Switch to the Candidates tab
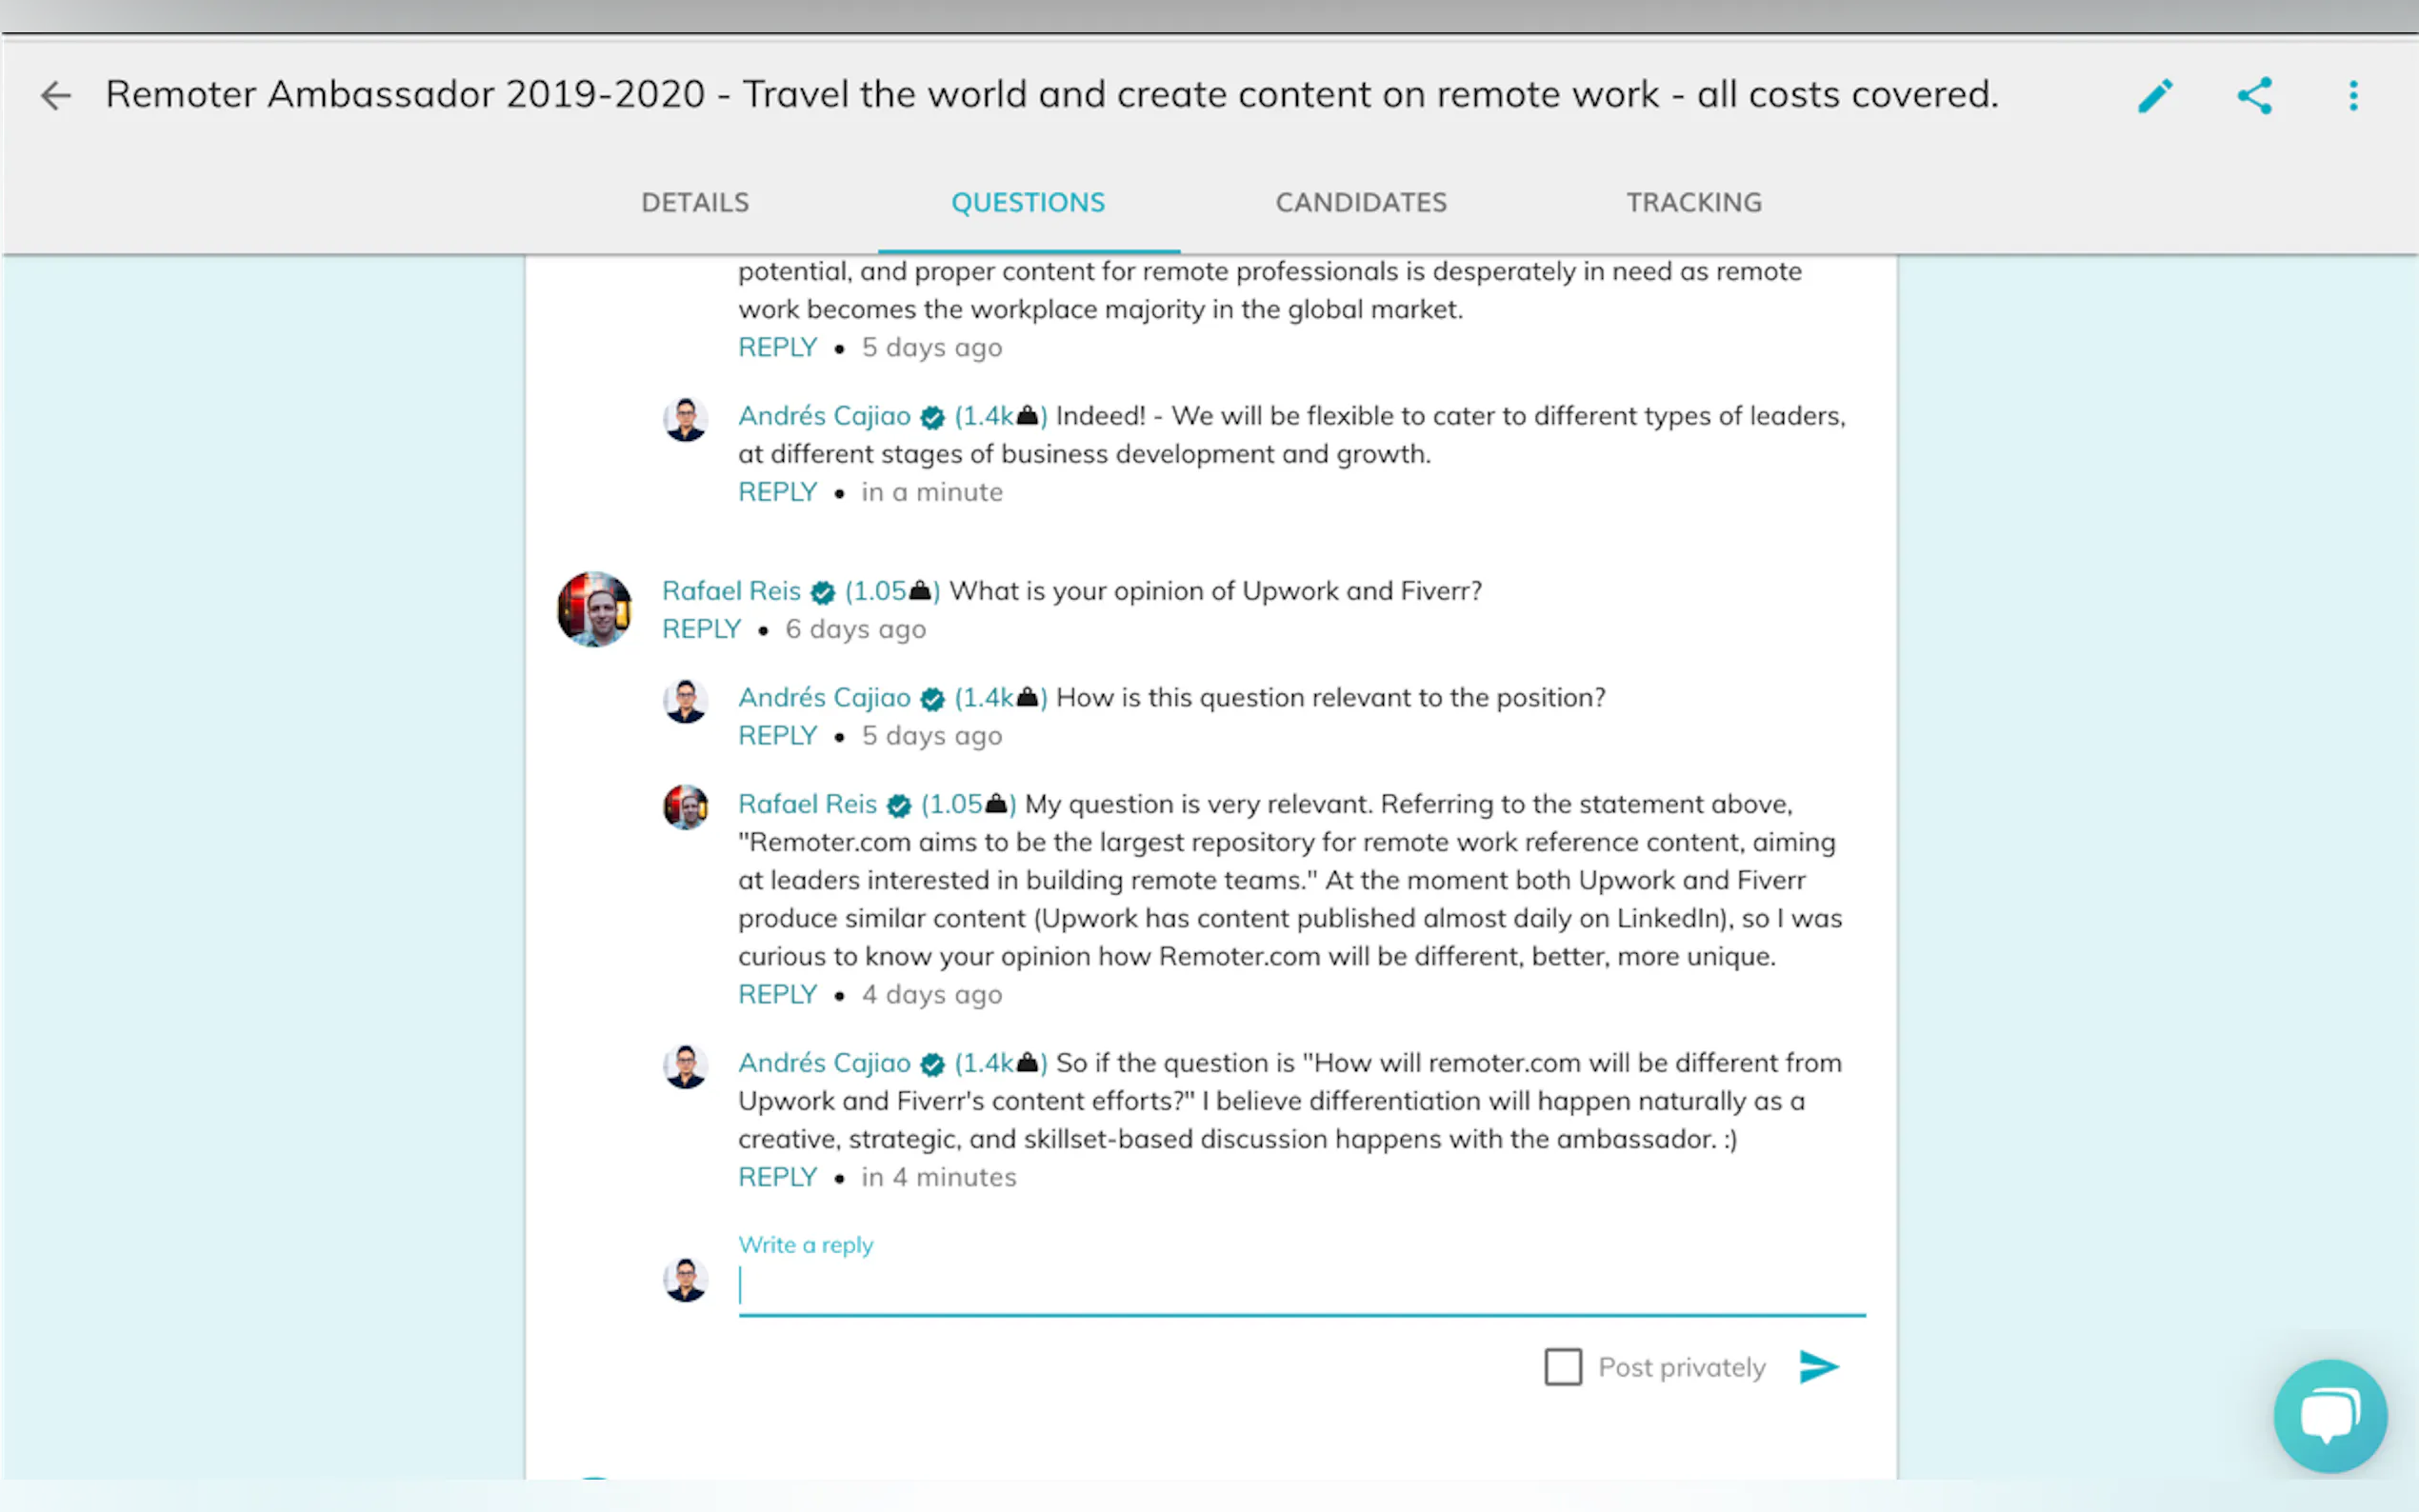Screen dimensions: 2419x1512 1360,203
